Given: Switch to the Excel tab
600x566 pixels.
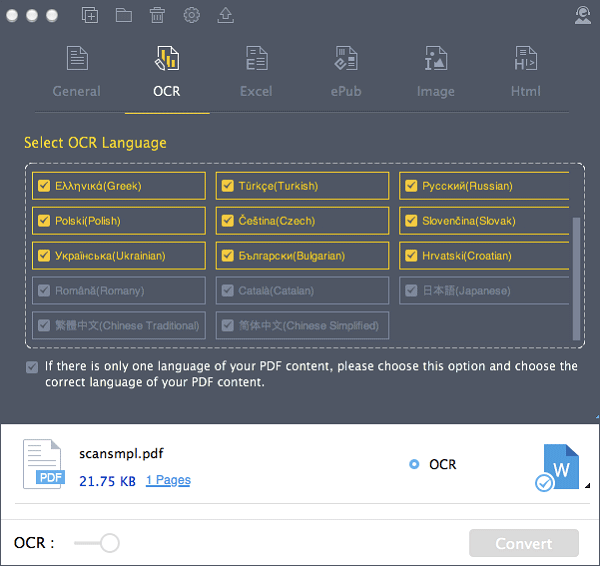Looking at the screenshot, I should [x=256, y=91].
